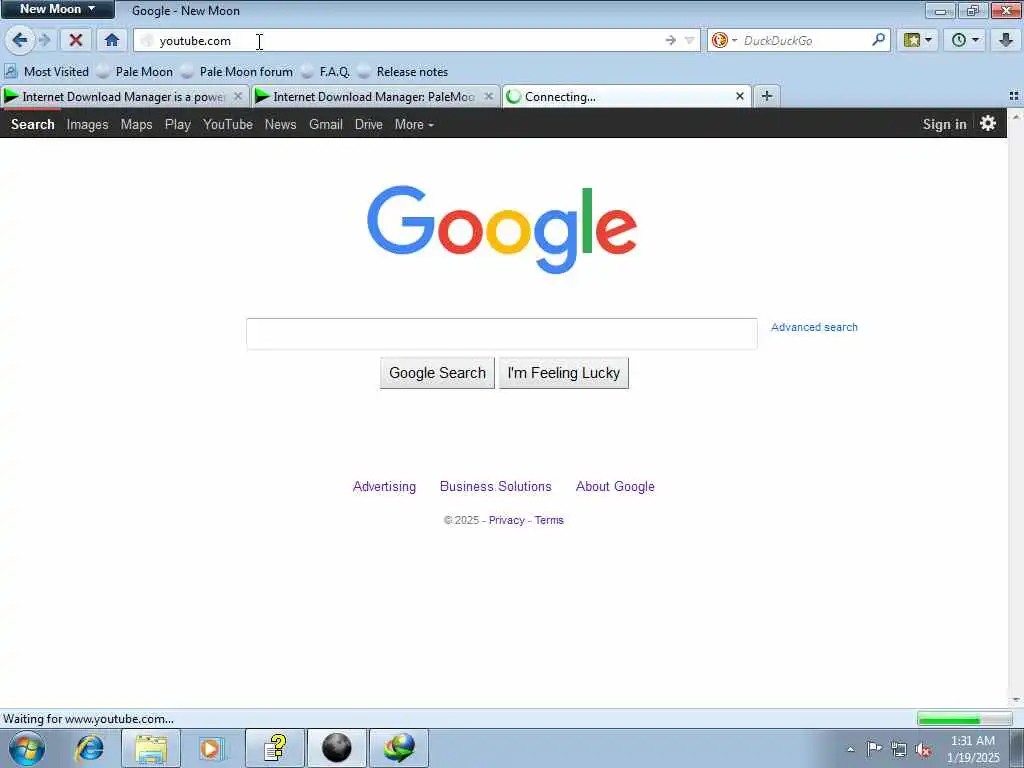The height and width of the screenshot is (768, 1024).
Task: Open Internet Download Manager taskbar icon
Action: click(399, 748)
